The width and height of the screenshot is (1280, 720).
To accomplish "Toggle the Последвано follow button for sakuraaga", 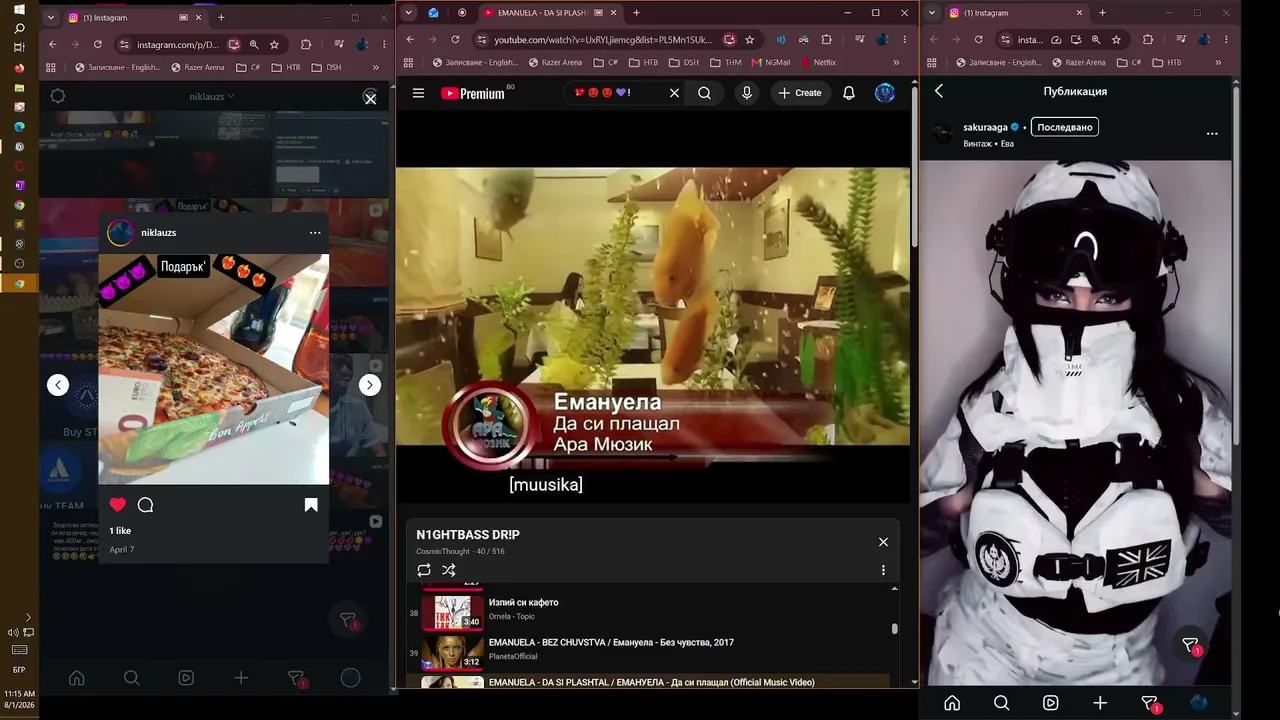I will pos(1065,127).
